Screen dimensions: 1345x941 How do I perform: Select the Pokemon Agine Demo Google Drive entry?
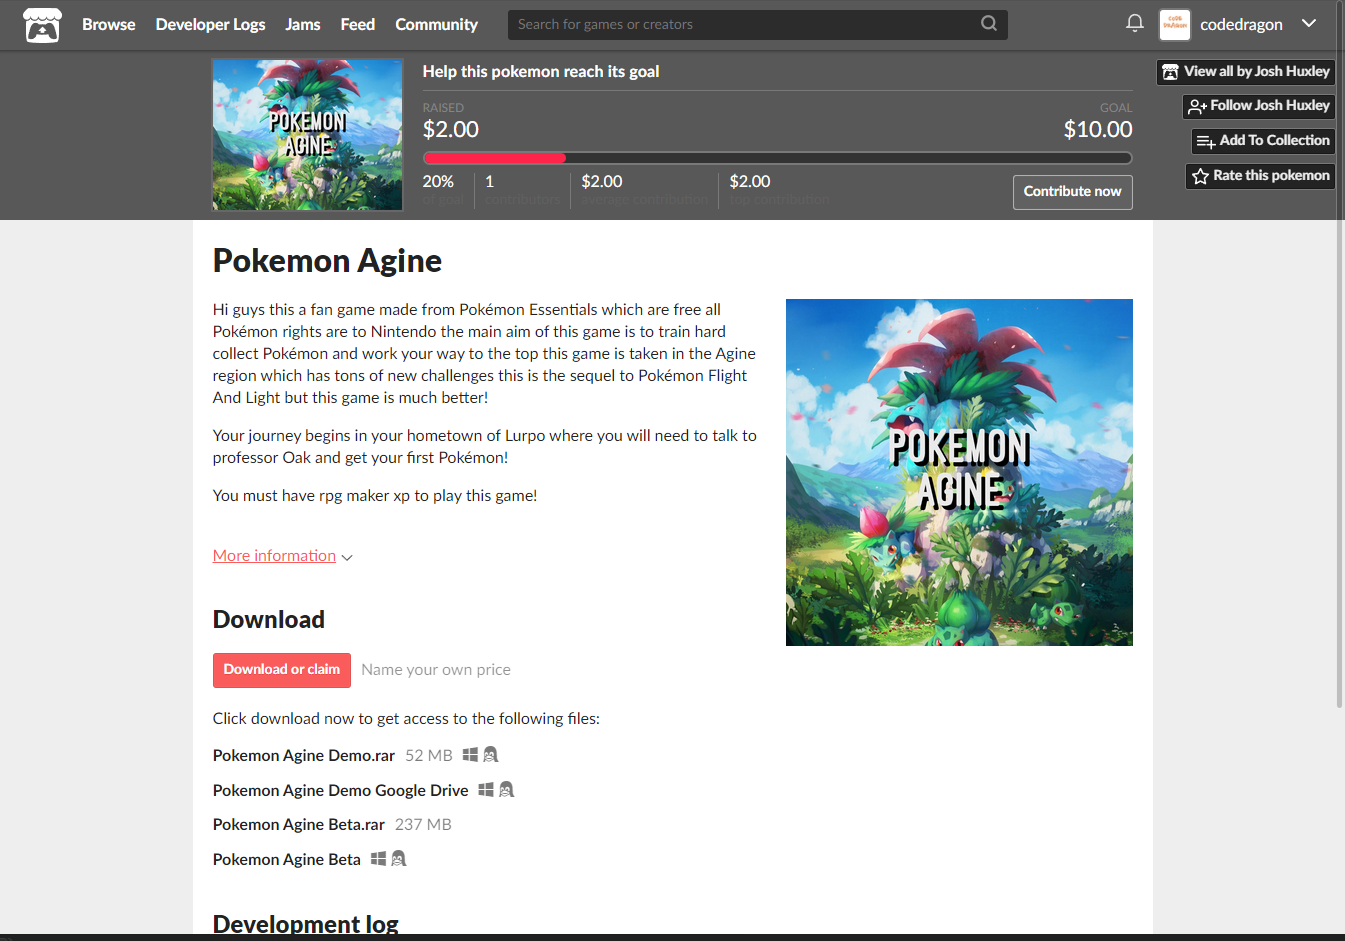point(340,791)
